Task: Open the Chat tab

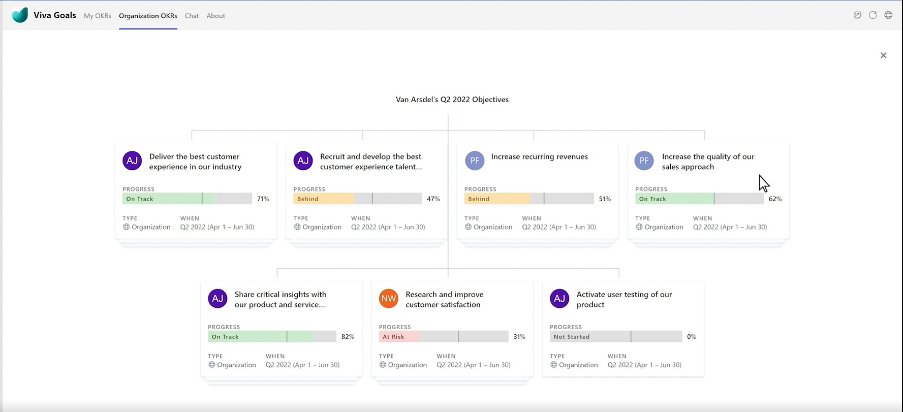Action: click(x=192, y=16)
